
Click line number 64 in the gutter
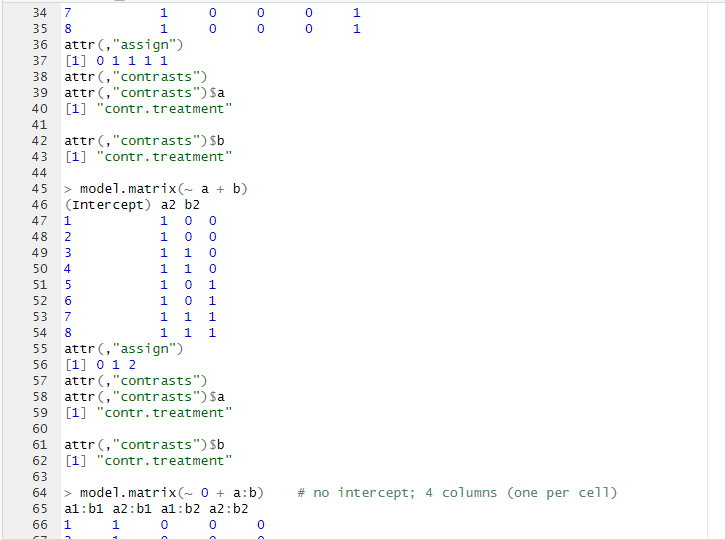(x=40, y=492)
